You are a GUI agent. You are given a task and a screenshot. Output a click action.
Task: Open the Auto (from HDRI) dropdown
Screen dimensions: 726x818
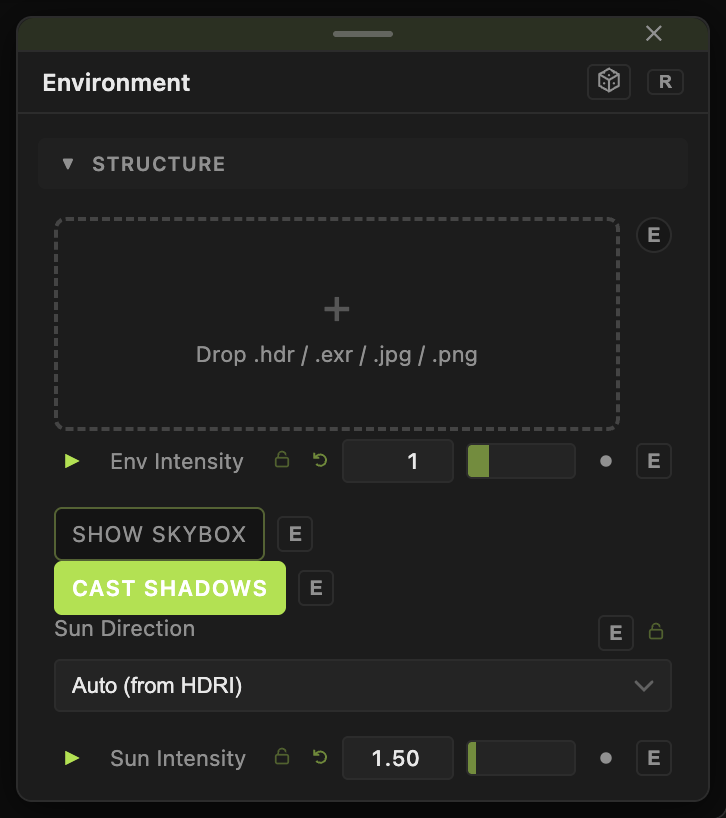tap(362, 685)
